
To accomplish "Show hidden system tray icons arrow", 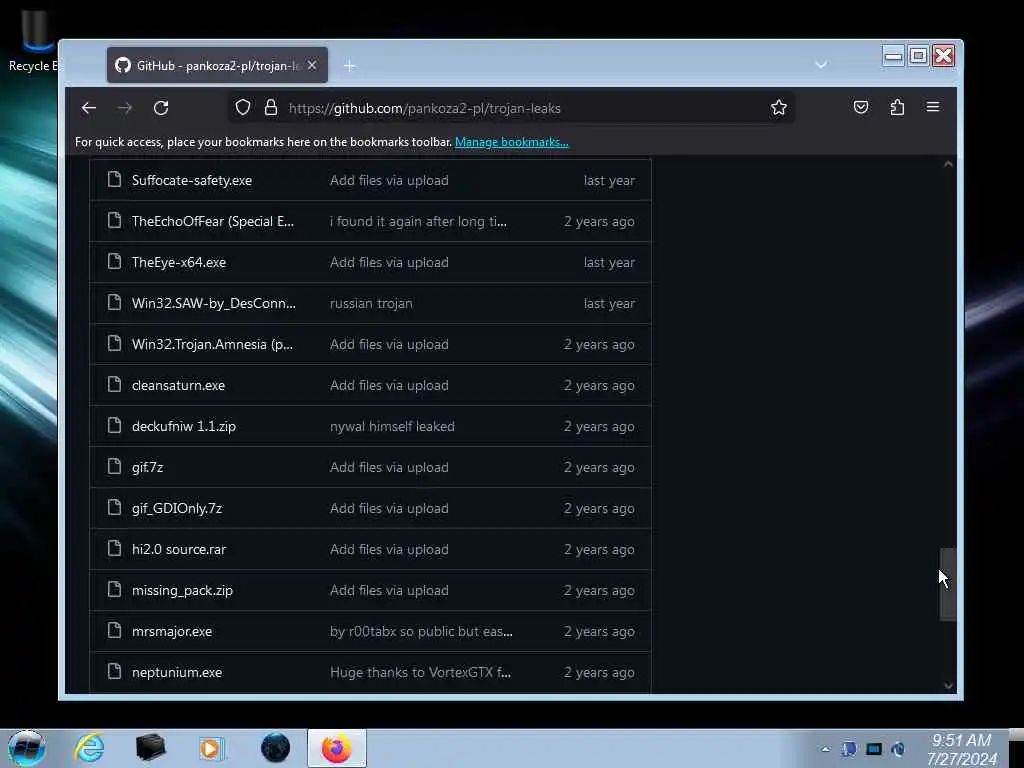I will point(825,749).
